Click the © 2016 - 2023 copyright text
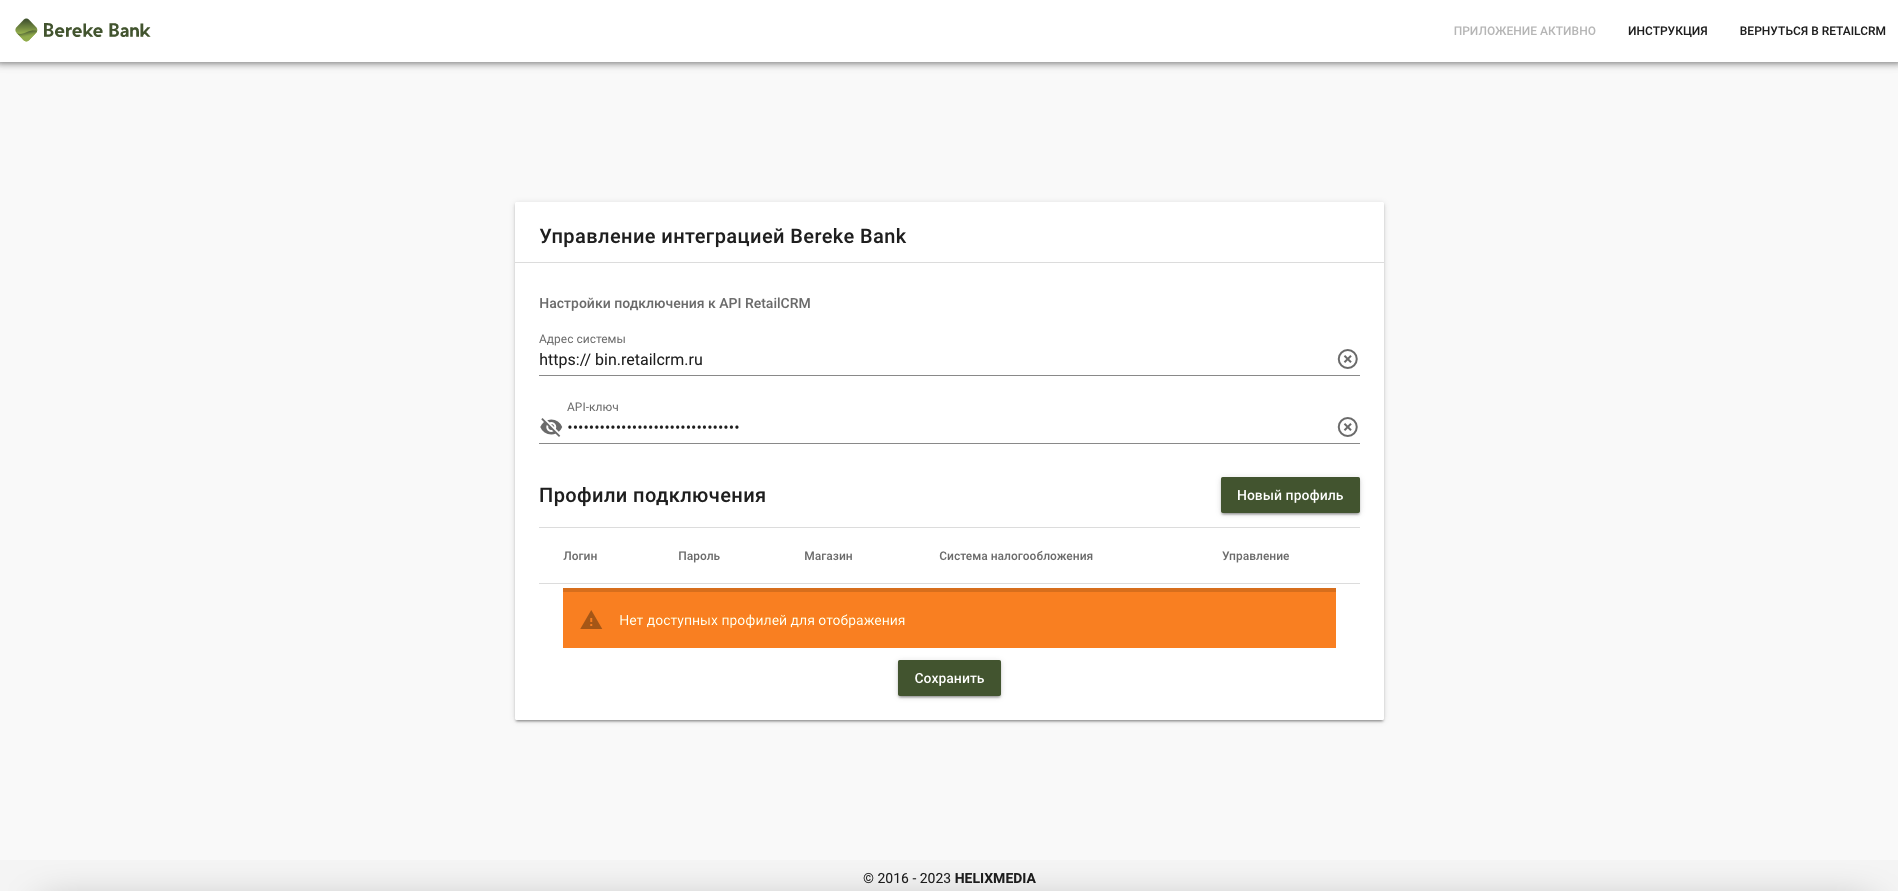 coord(906,878)
